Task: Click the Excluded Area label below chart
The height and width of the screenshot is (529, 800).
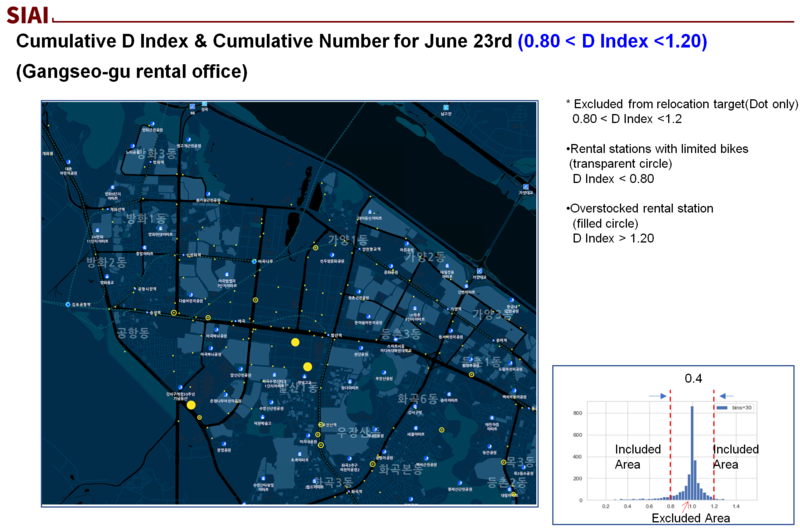Action: point(689,519)
